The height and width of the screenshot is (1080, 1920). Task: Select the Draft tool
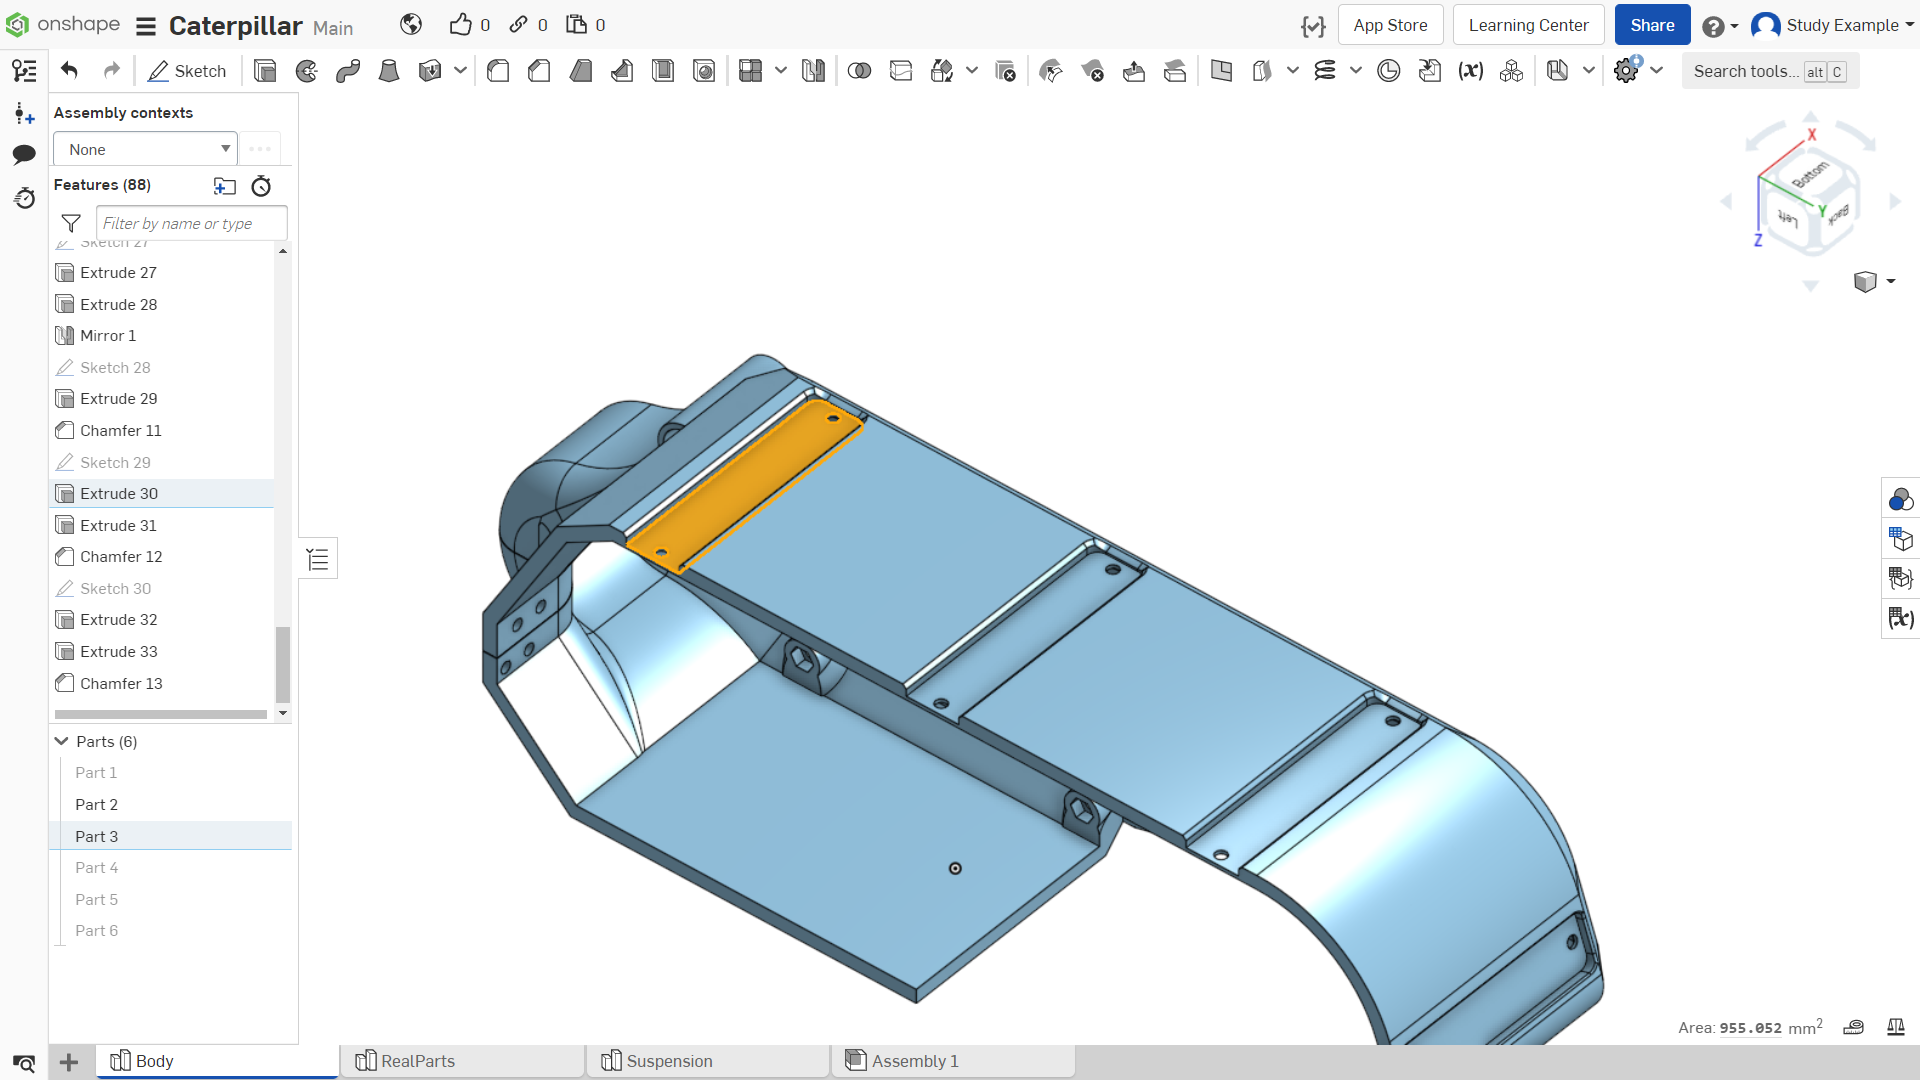(581, 71)
